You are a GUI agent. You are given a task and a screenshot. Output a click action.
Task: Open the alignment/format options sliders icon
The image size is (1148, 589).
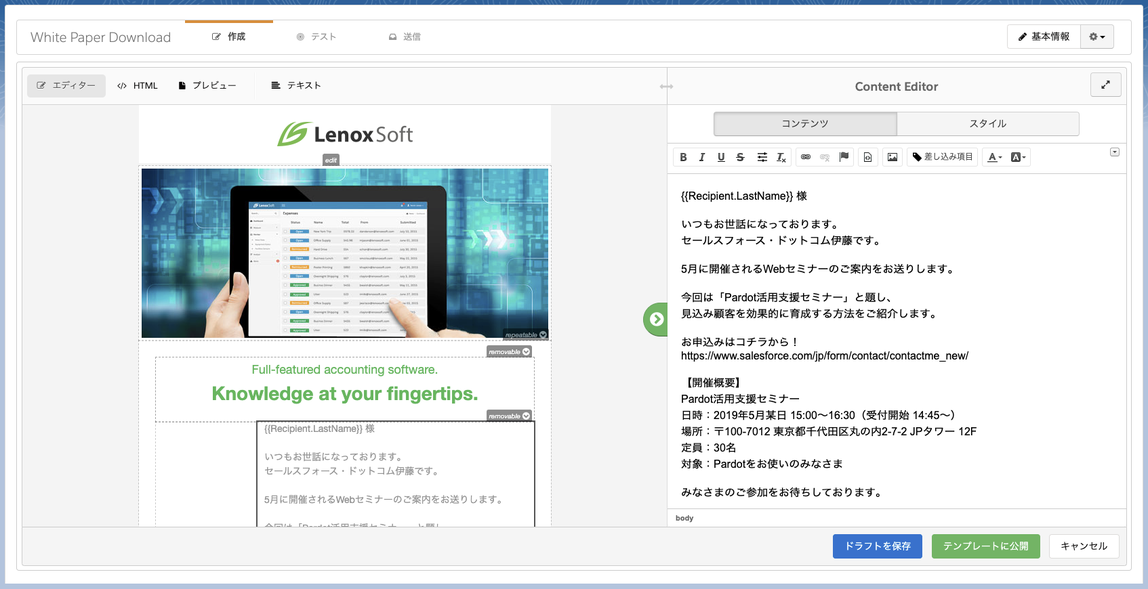click(x=762, y=157)
